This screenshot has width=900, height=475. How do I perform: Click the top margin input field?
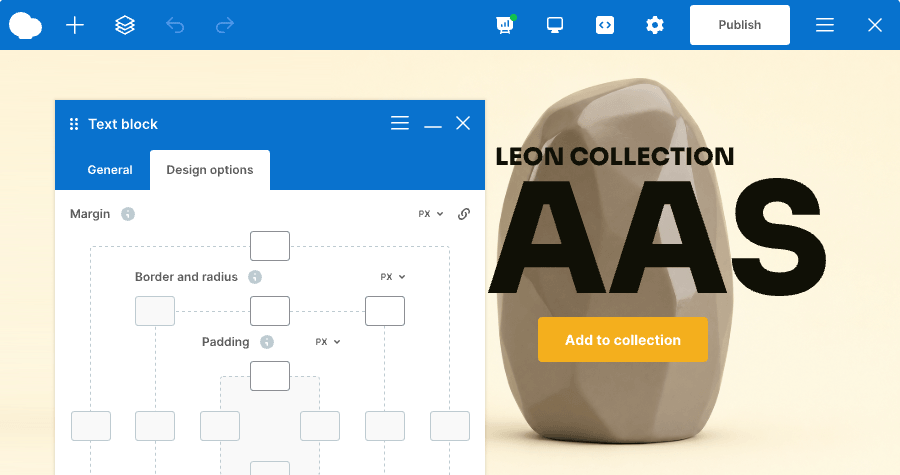(270, 246)
